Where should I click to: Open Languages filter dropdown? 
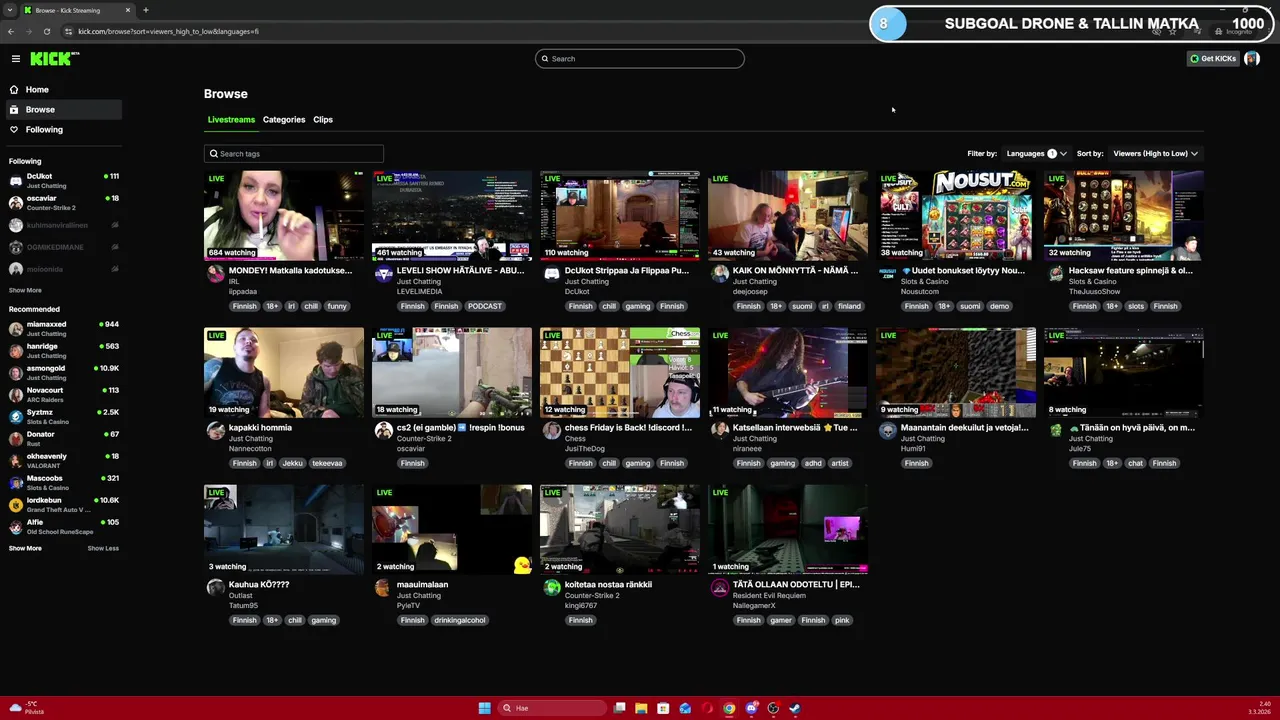coord(1036,153)
